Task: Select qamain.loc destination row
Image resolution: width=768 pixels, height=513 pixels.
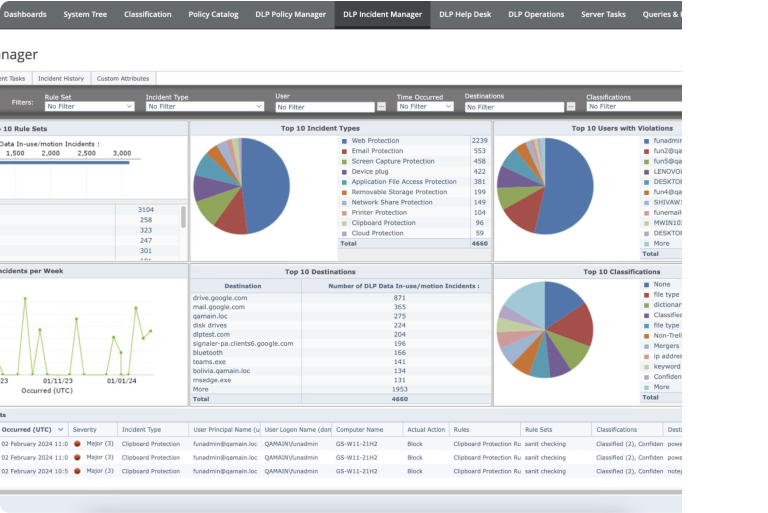Action: pos(341,316)
